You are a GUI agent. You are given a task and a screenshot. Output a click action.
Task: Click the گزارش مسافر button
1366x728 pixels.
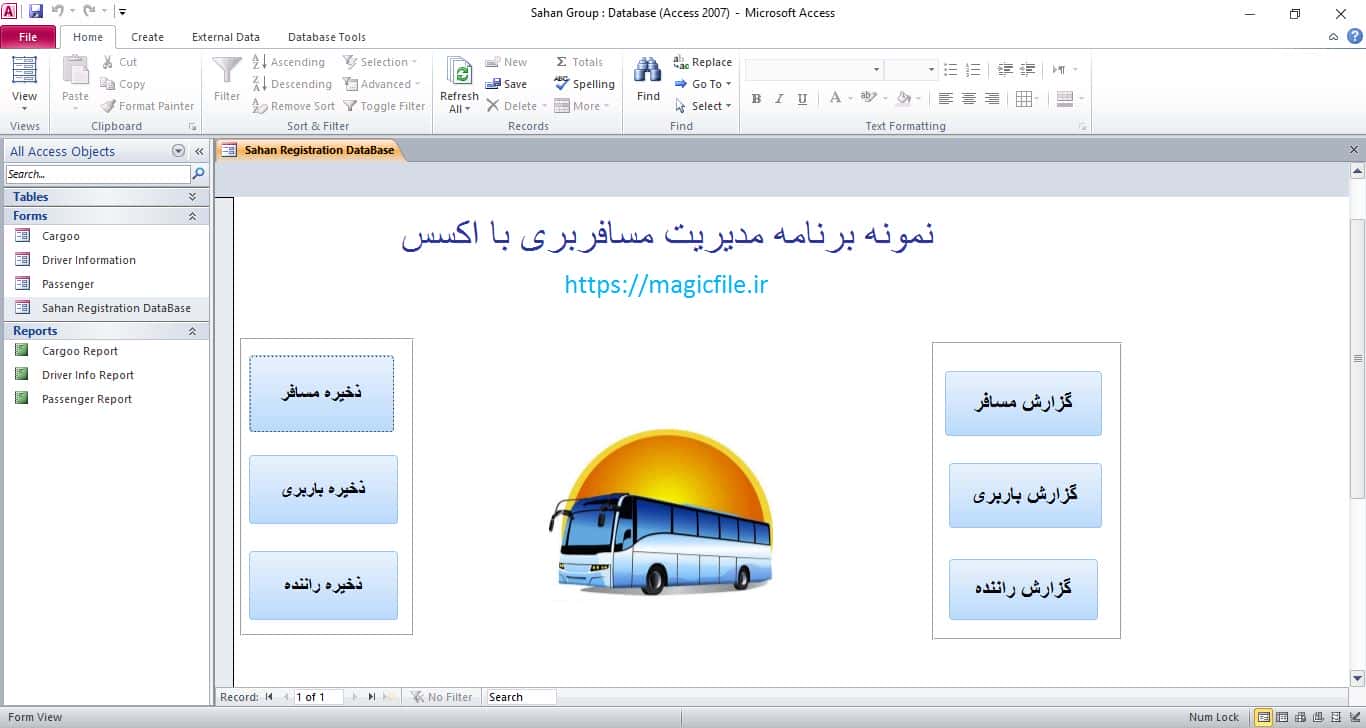coord(1023,403)
